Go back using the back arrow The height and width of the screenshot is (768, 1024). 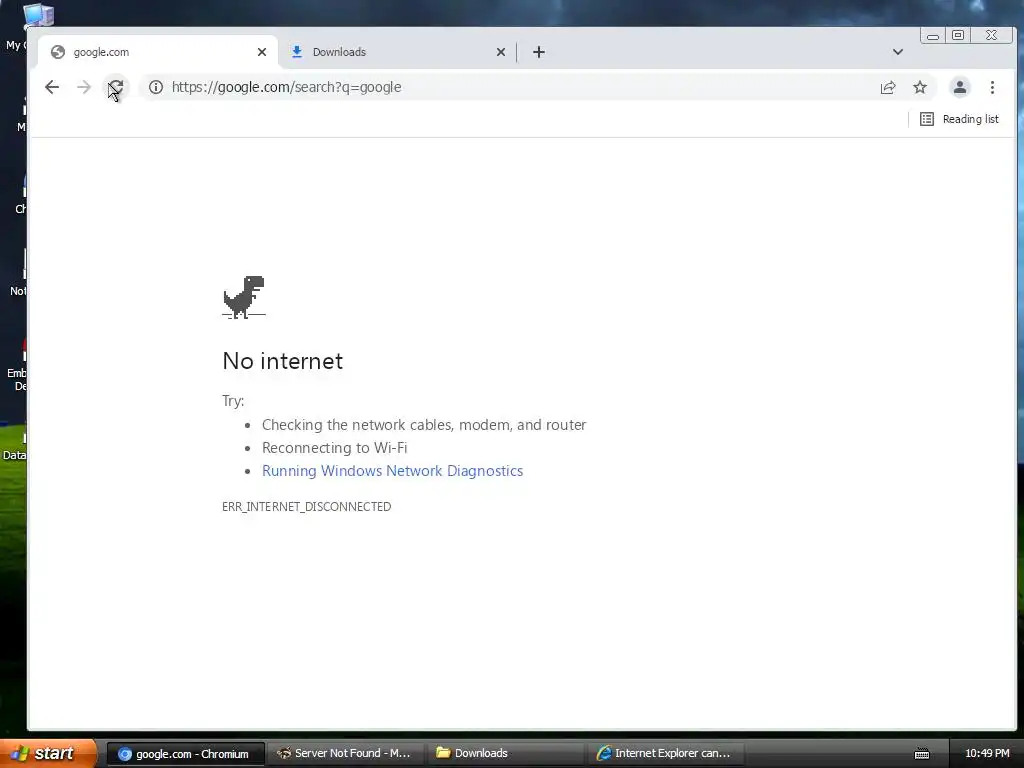52,87
